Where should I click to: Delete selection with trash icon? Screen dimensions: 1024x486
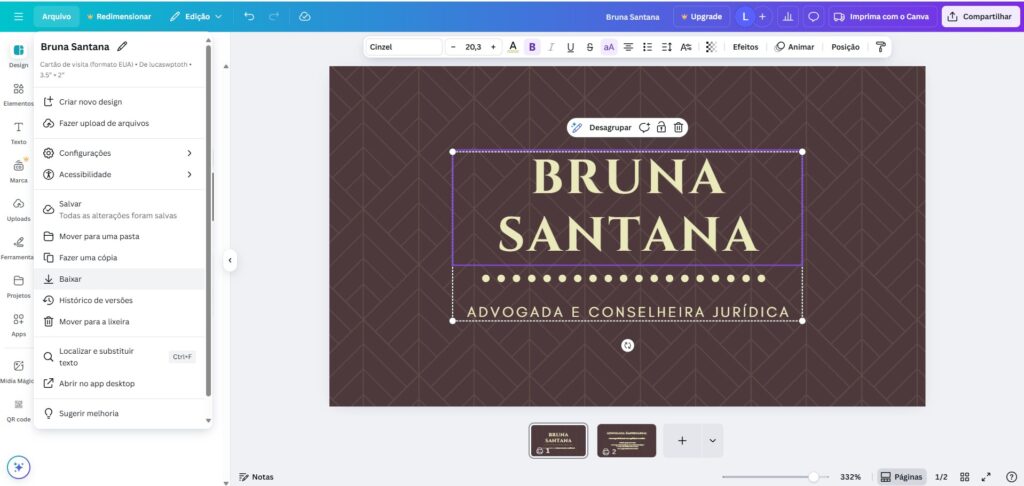(x=679, y=127)
